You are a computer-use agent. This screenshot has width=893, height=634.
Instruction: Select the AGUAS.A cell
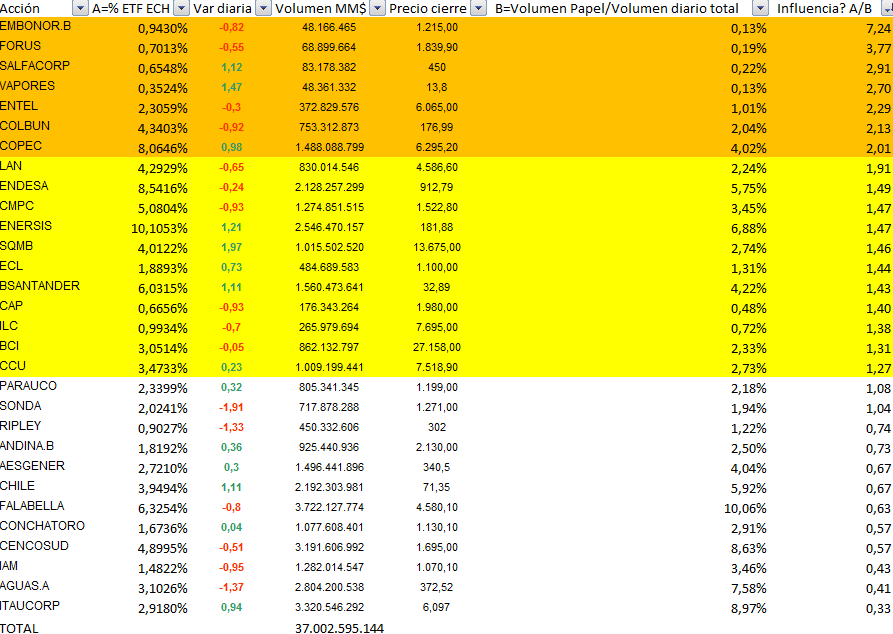coord(24,585)
